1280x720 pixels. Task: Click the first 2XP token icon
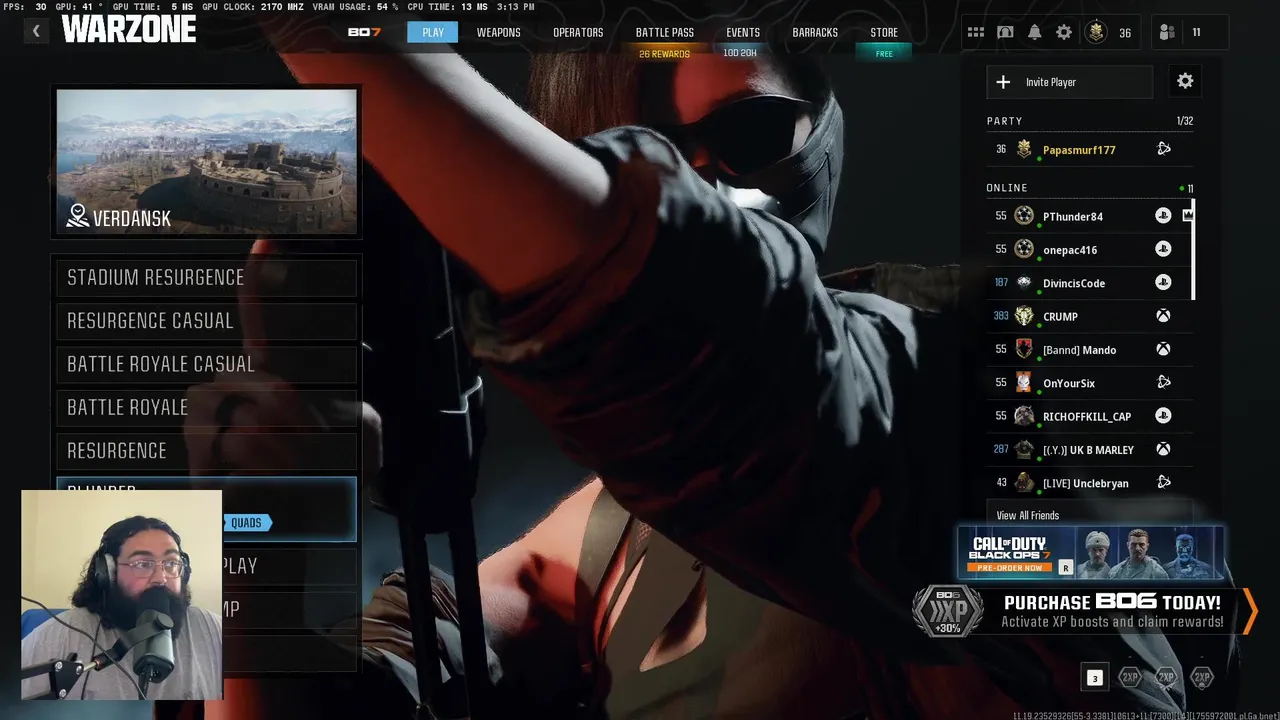point(1130,677)
